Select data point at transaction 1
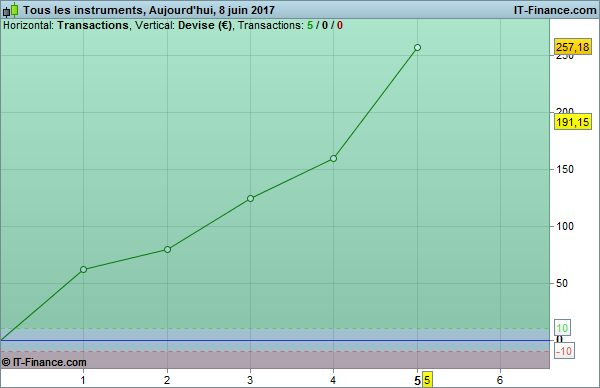Screen dimensions: 600x388 [83, 269]
